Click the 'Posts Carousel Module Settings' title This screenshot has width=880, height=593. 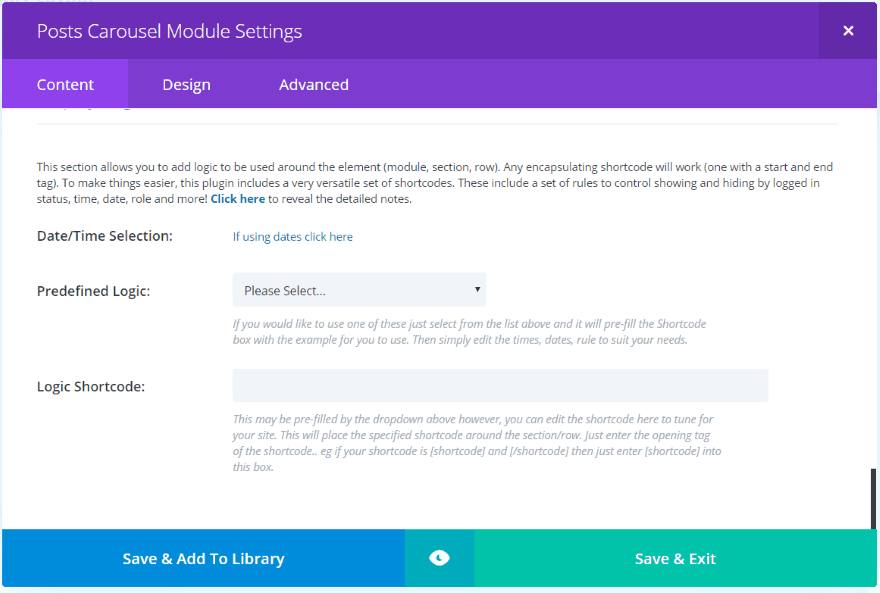coord(169,31)
